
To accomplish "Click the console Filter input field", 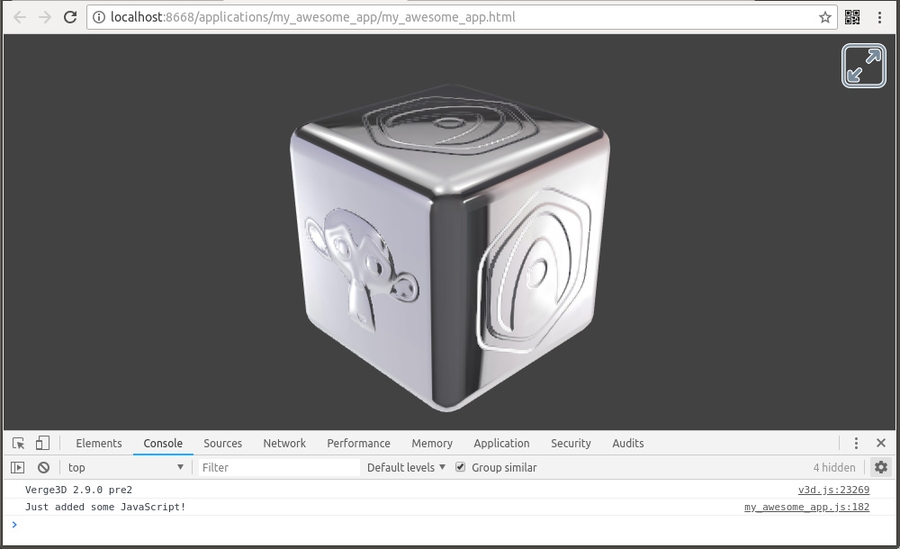I will click(x=278, y=467).
